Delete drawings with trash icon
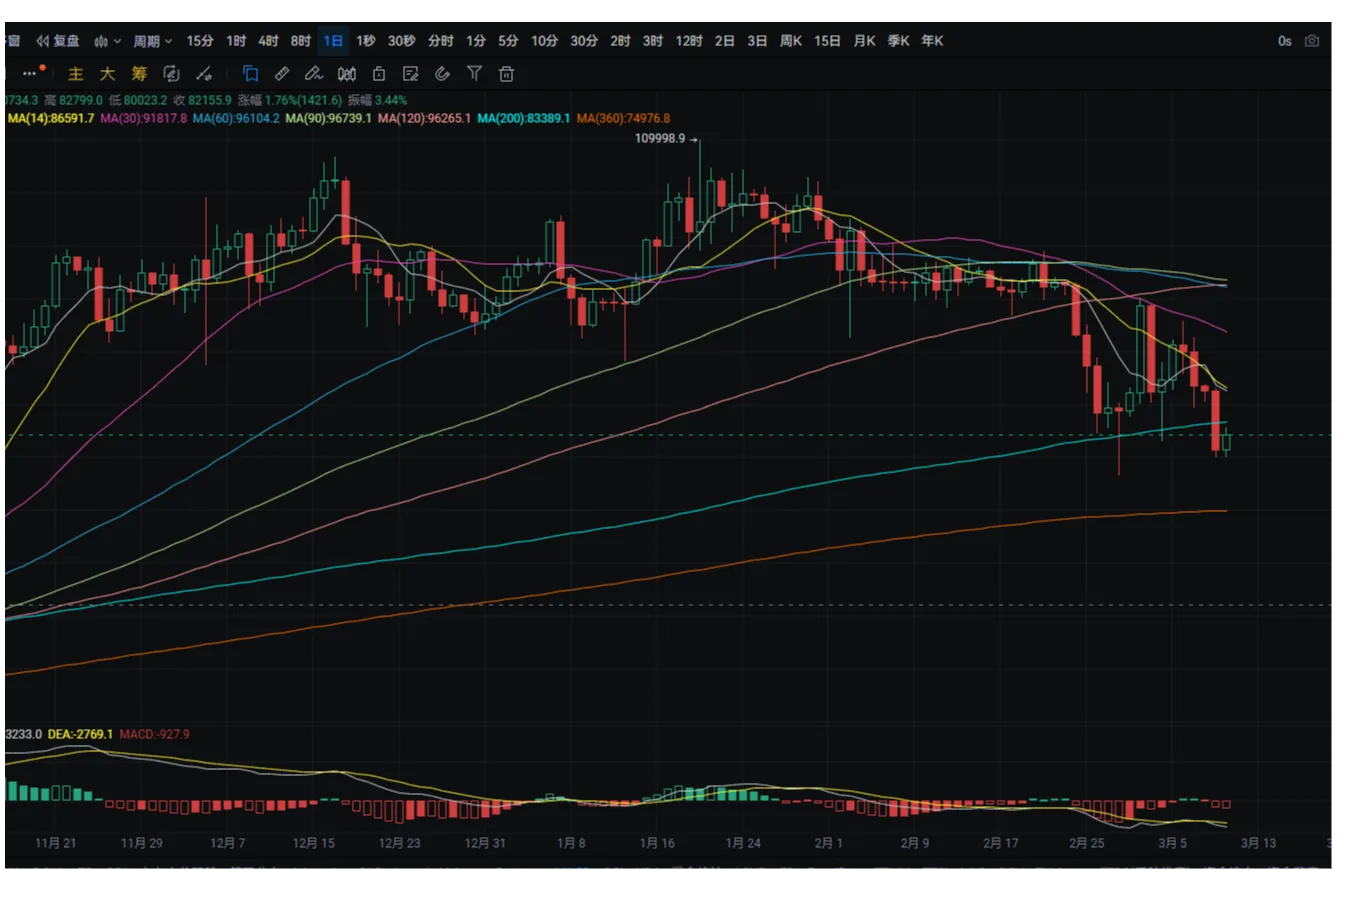Screen dimensions: 1352x901 pos(506,74)
